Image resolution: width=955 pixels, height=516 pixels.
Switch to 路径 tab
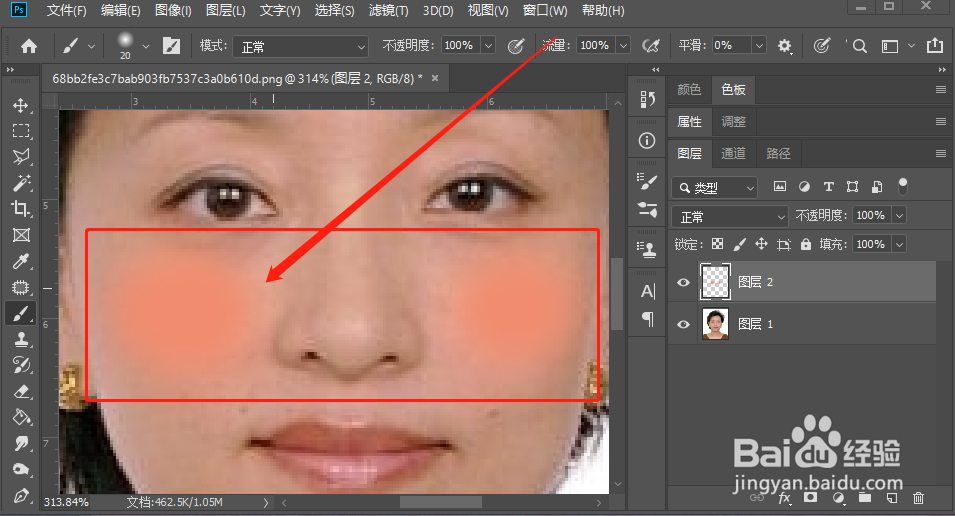click(778, 154)
